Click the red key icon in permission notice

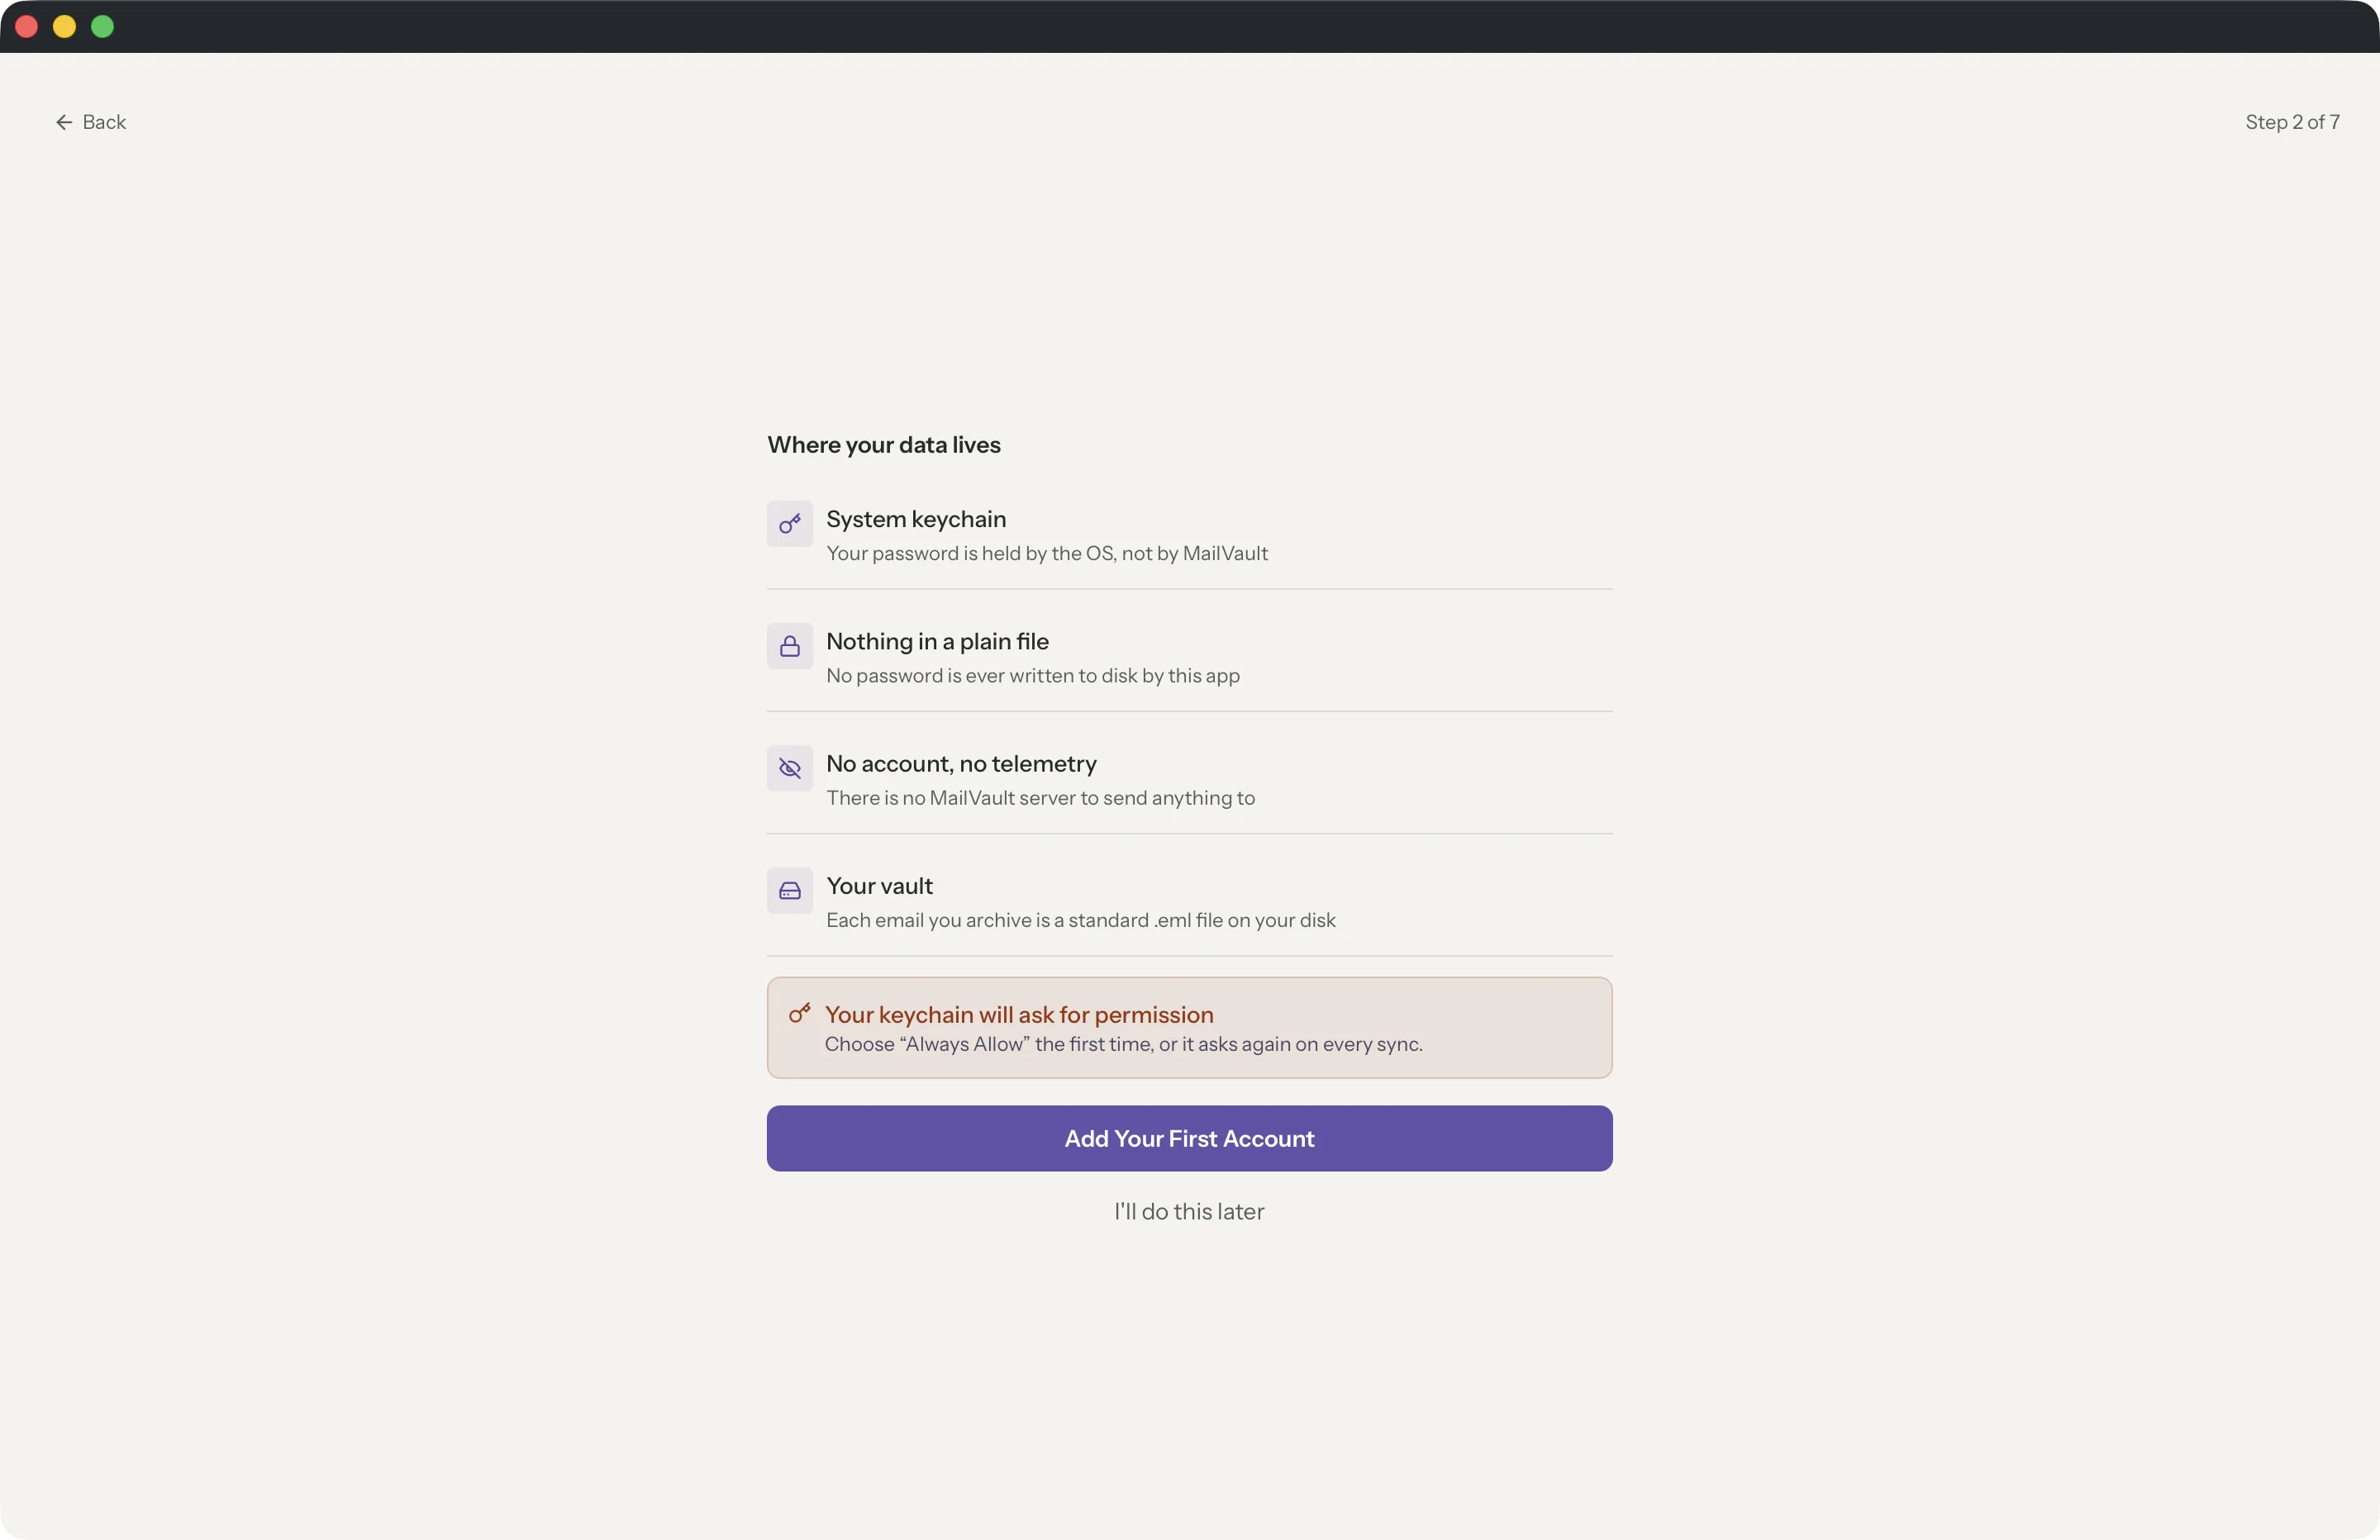click(x=799, y=1014)
